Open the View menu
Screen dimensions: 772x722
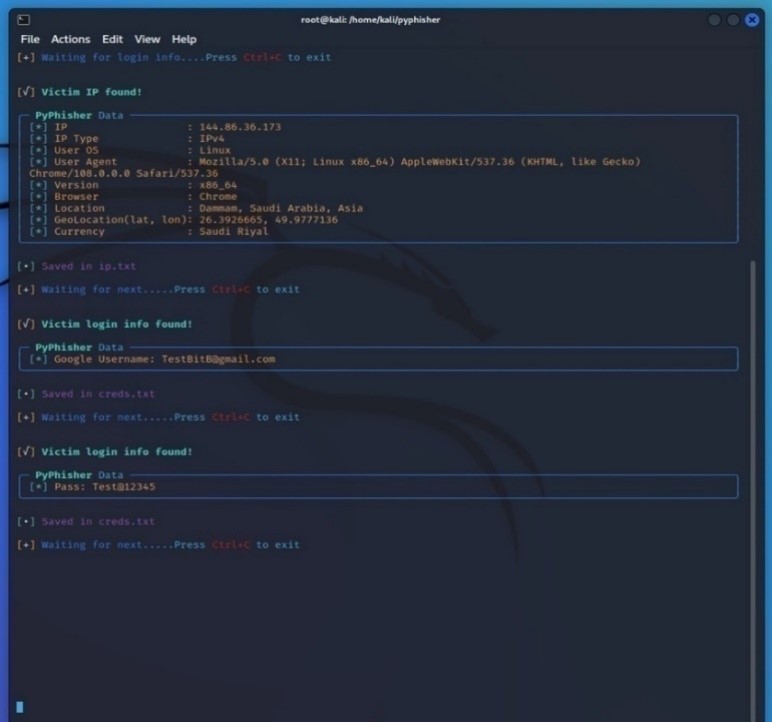point(147,39)
